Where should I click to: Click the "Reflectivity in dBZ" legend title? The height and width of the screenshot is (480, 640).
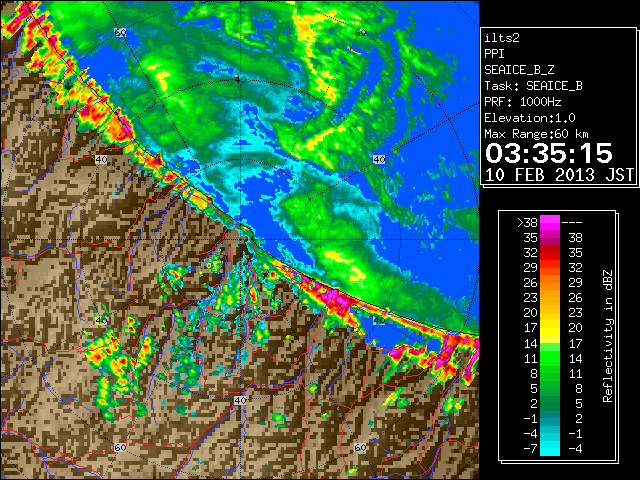pyautogui.click(x=608, y=336)
